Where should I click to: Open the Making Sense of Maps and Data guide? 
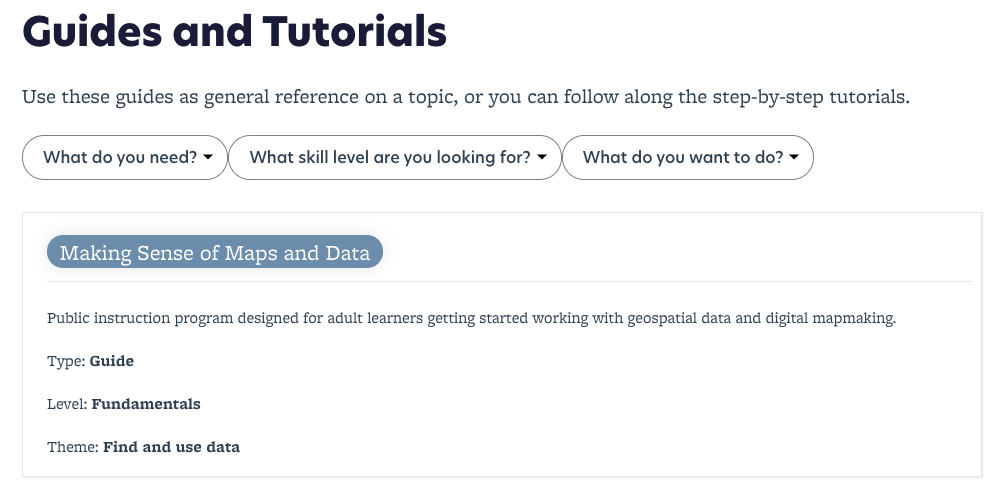pyautogui.click(x=215, y=252)
